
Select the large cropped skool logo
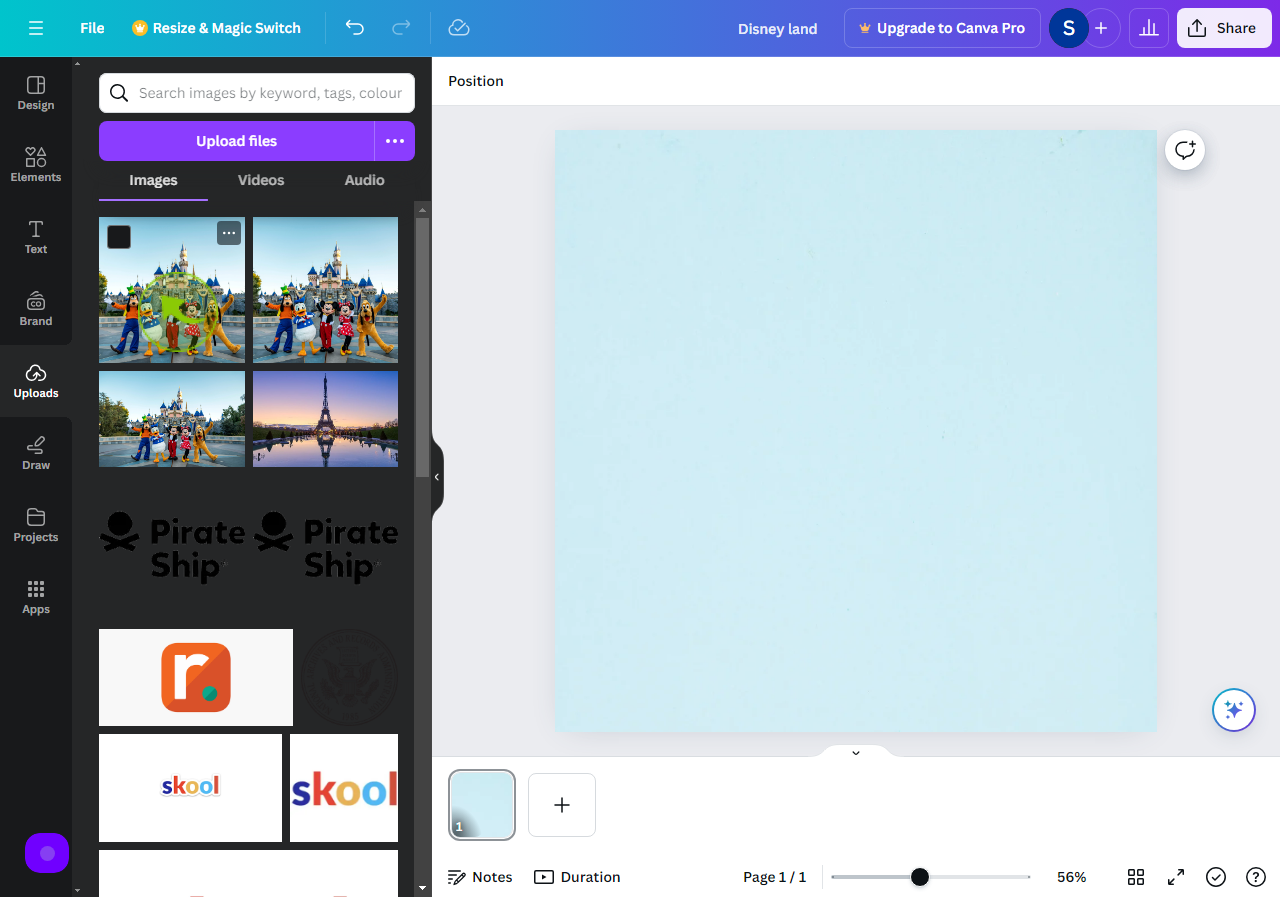344,788
